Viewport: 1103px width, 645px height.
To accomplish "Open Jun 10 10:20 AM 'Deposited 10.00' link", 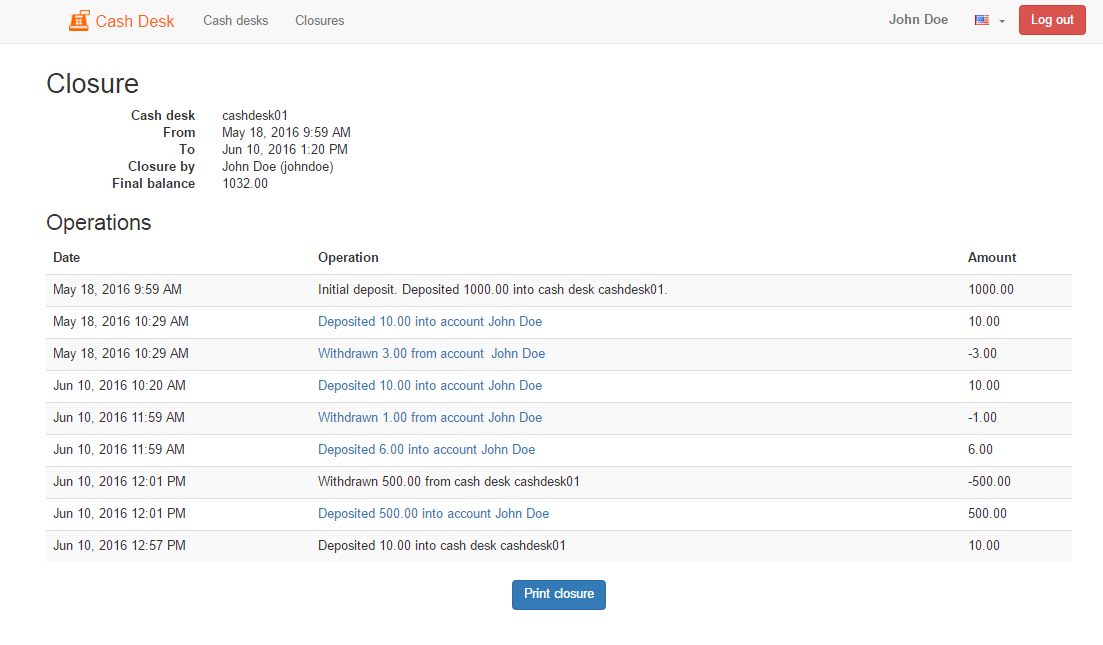I will coord(430,386).
